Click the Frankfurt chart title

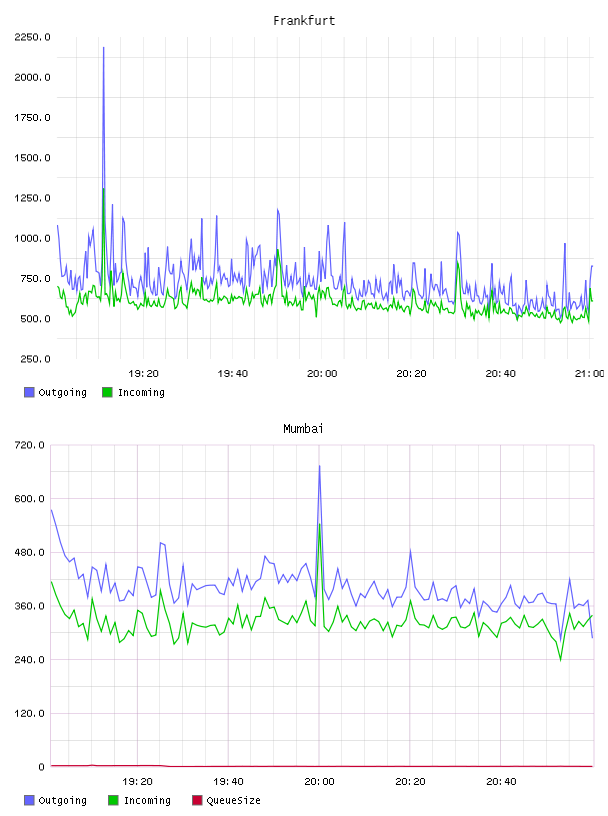pyautogui.click(x=304, y=21)
